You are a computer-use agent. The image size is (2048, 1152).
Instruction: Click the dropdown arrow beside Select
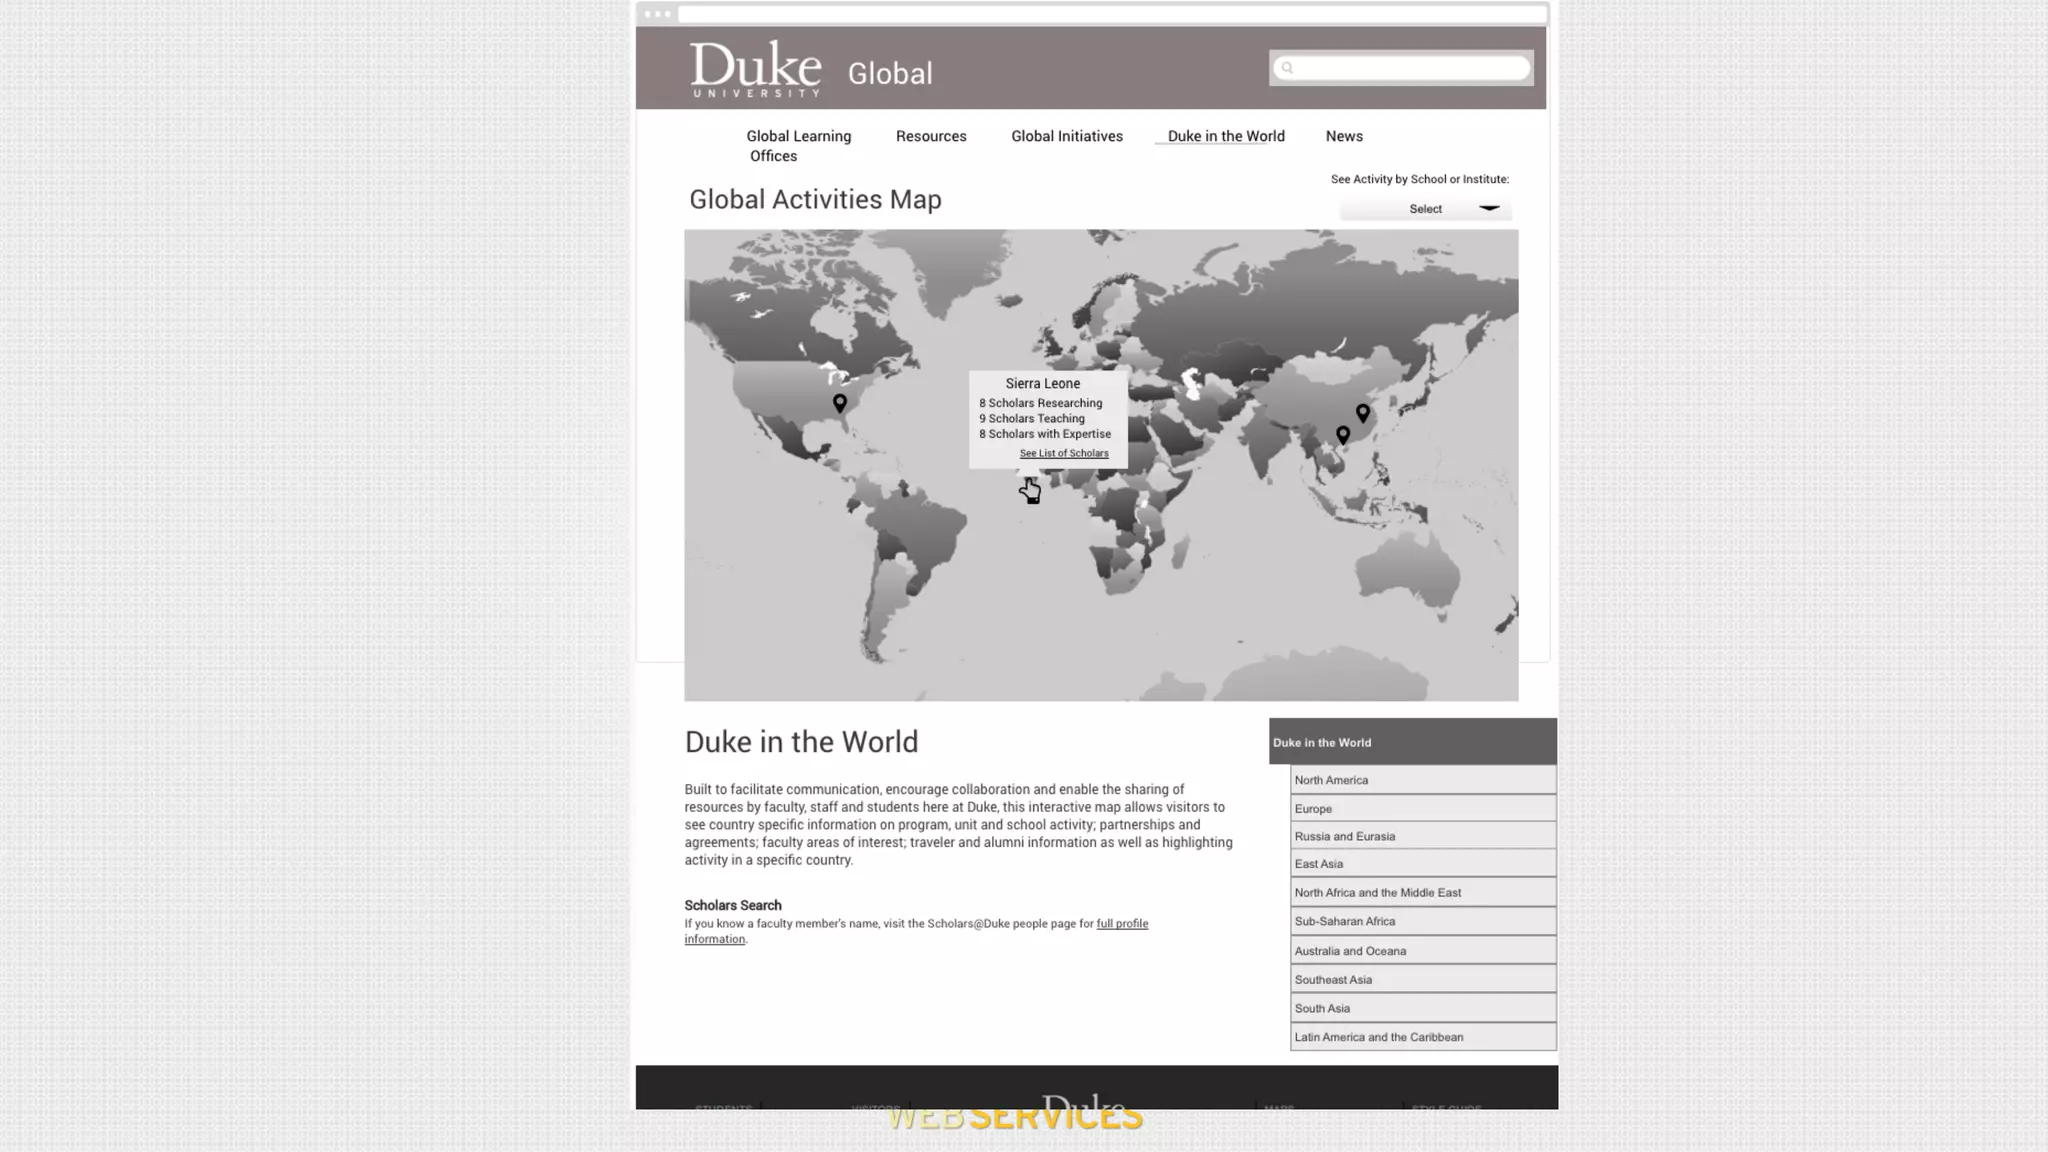[1489, 208]
